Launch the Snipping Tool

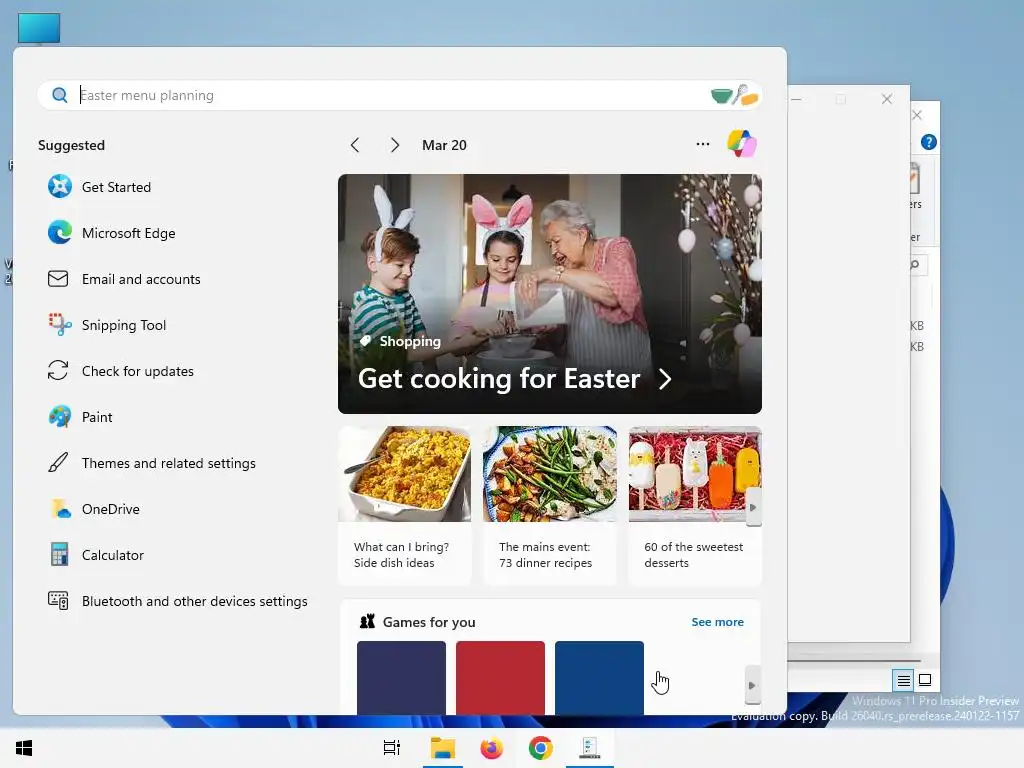123,325
